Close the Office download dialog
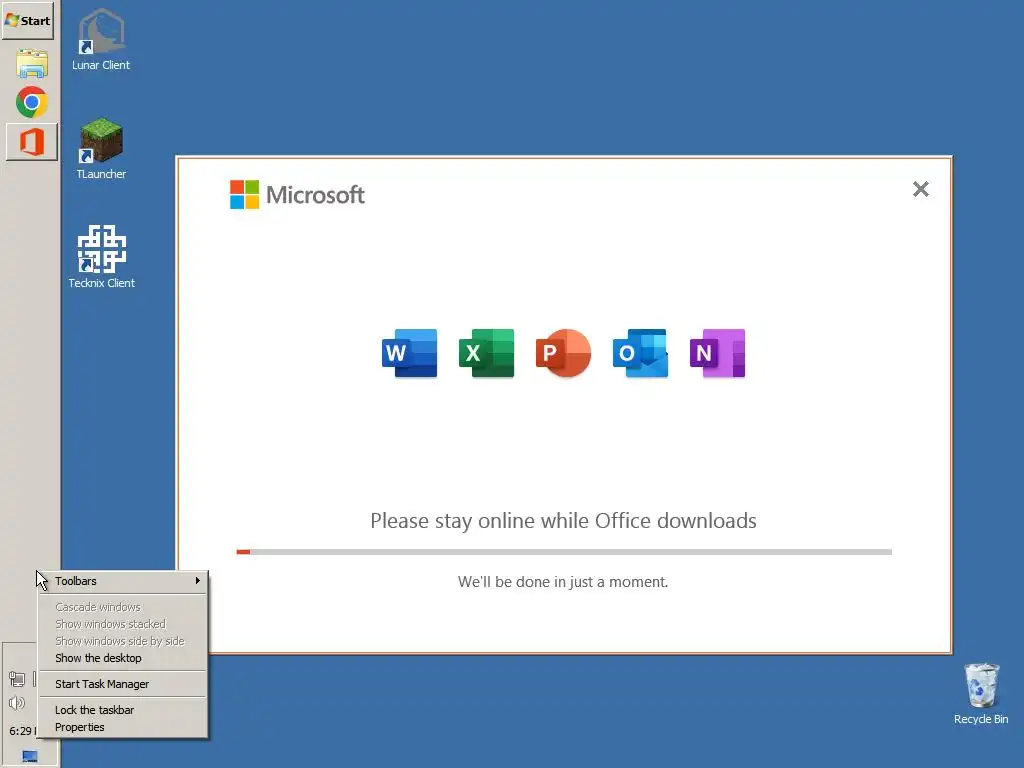 pyautogui.click(x=921, y=189)
